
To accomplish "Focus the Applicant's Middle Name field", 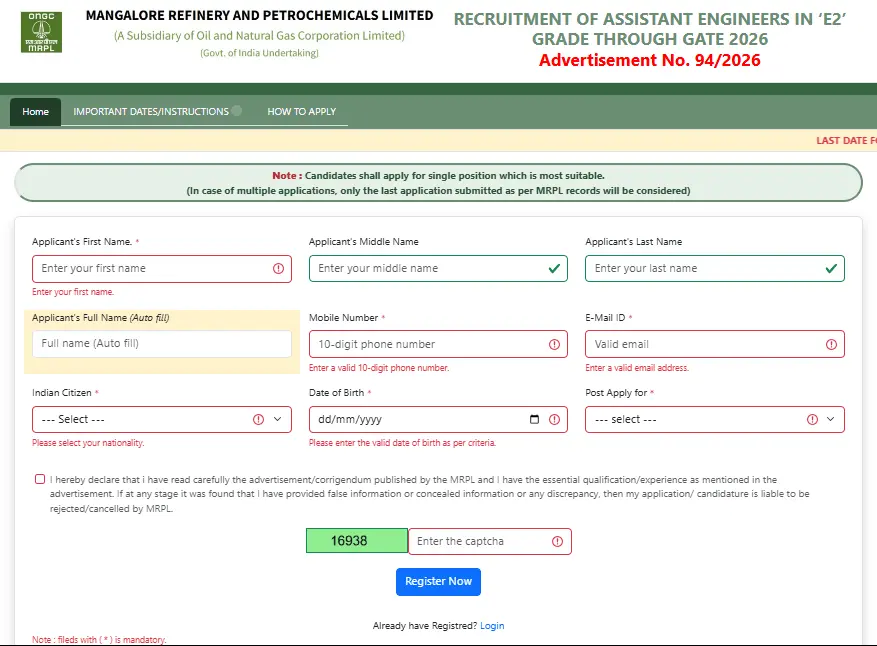I will click(x=438, y=268).
